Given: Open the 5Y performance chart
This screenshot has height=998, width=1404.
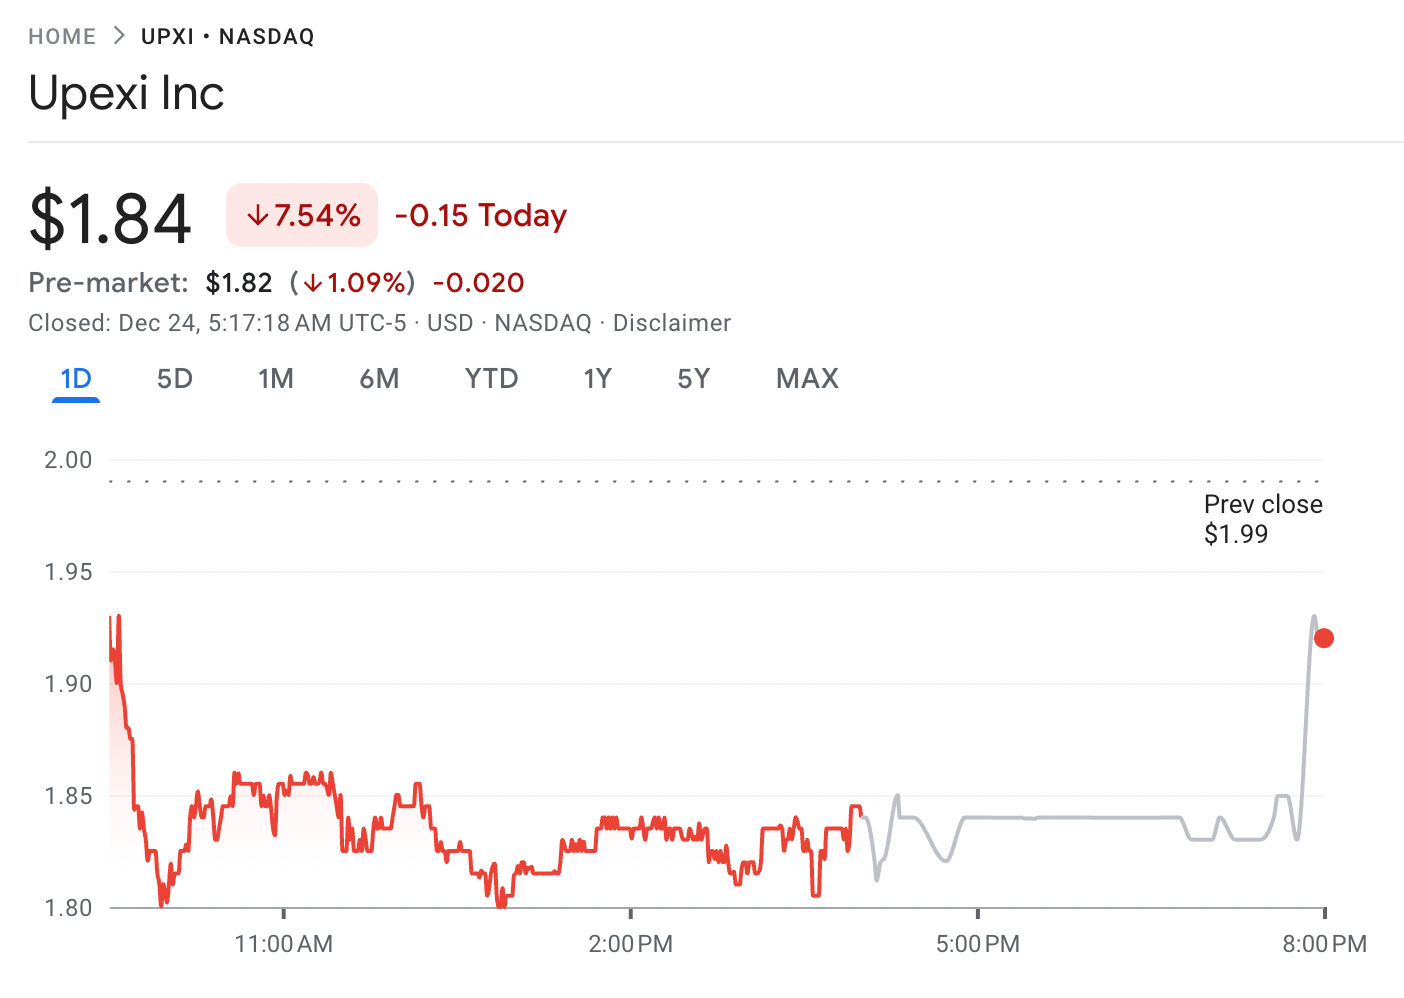Looking at the screenshot, I should click(x=694, y=378).
